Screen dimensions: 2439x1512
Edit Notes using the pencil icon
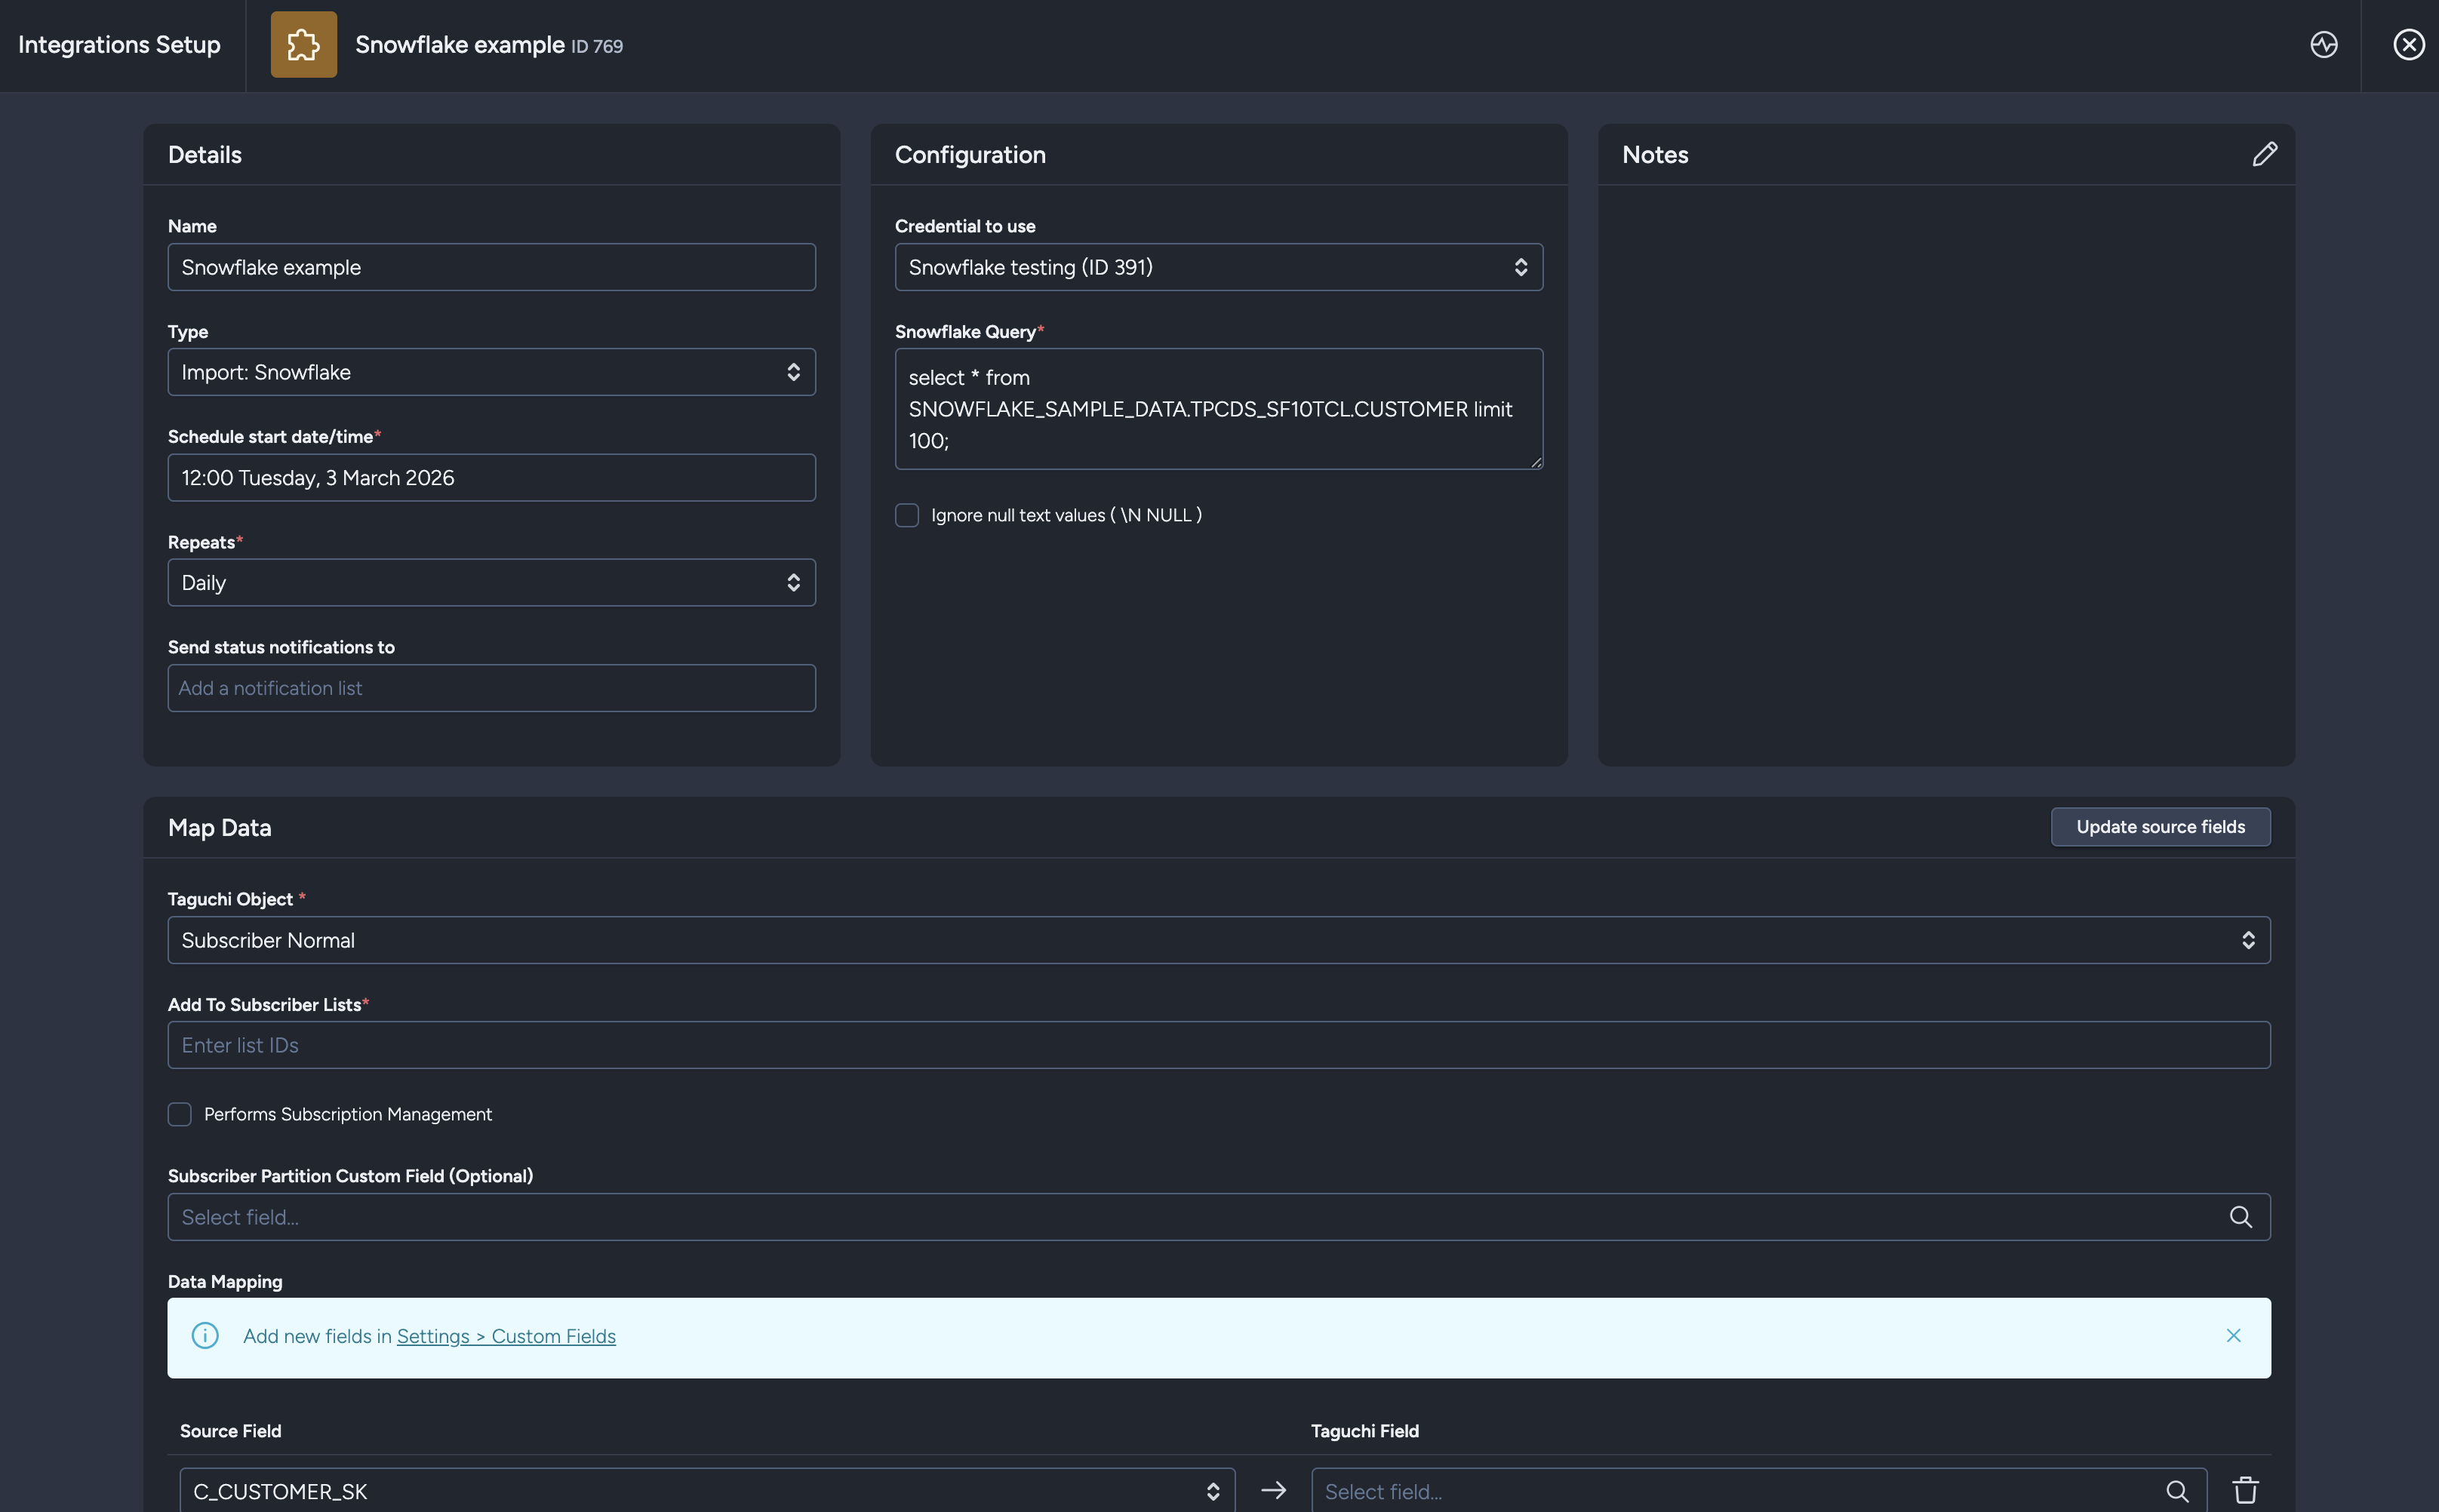(x=2264, y=154)
